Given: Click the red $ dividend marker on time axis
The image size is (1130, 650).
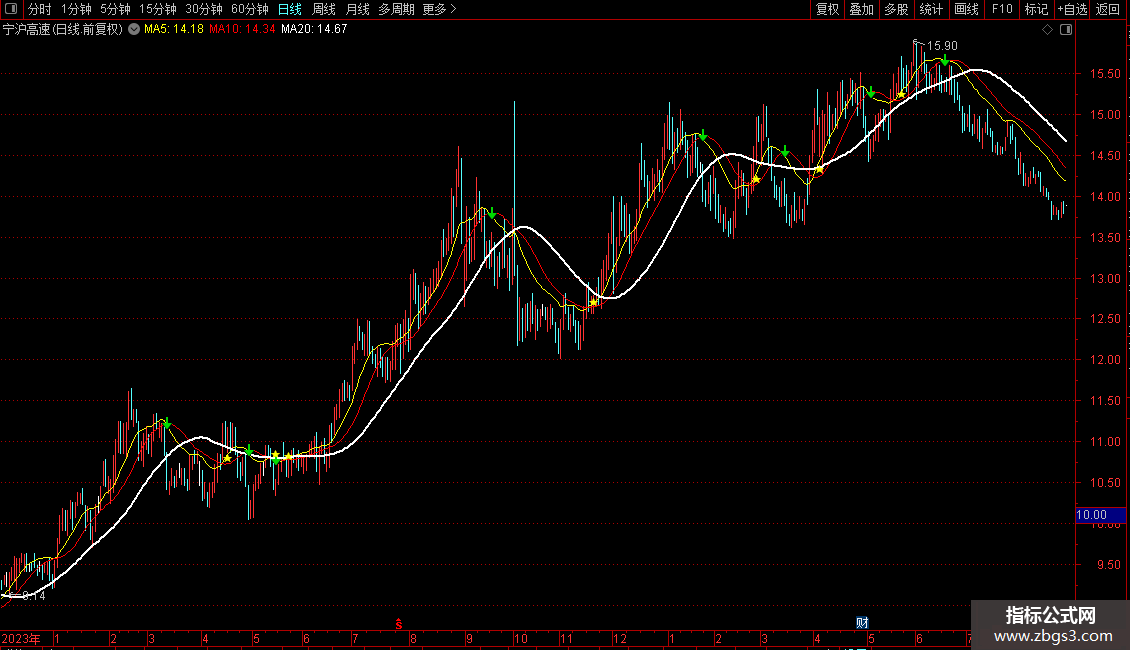Looking at the screenshot, I should tap(398, 624).
